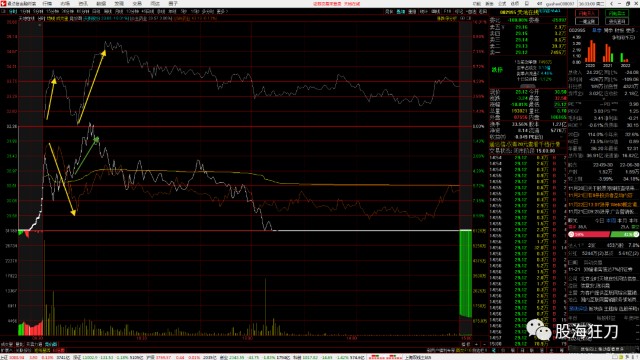The image size is (640, 360).
Task: Select the 财报 tab in the finance panel
Action: click(x=619, y=30)
